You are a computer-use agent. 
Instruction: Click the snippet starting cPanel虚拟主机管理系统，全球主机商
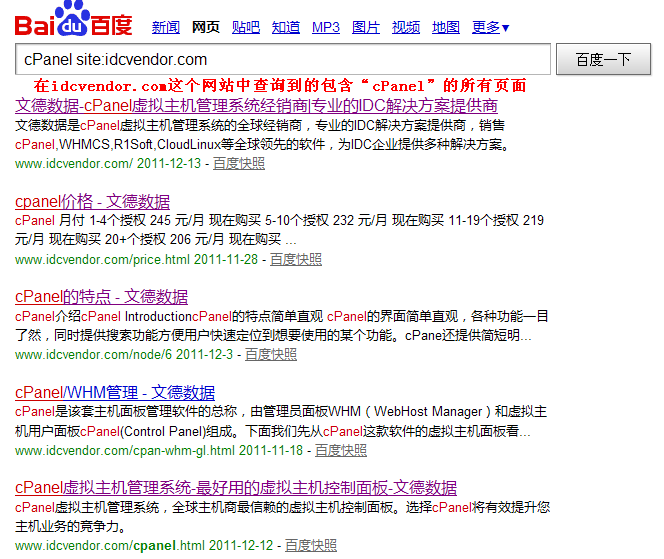(x=282, y=517)
